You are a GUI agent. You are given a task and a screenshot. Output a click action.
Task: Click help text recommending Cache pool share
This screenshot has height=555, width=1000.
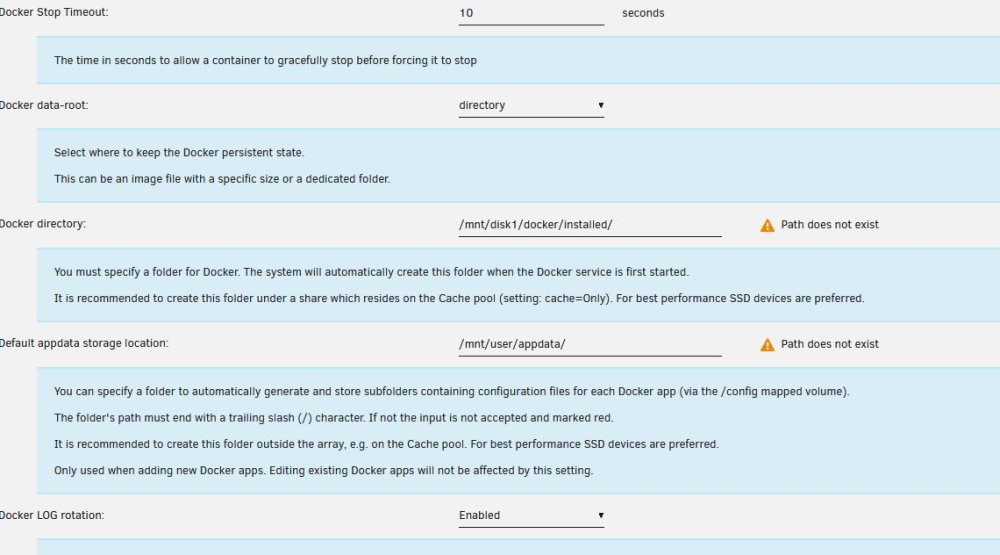pyautogui.click(x=459, y=299)
